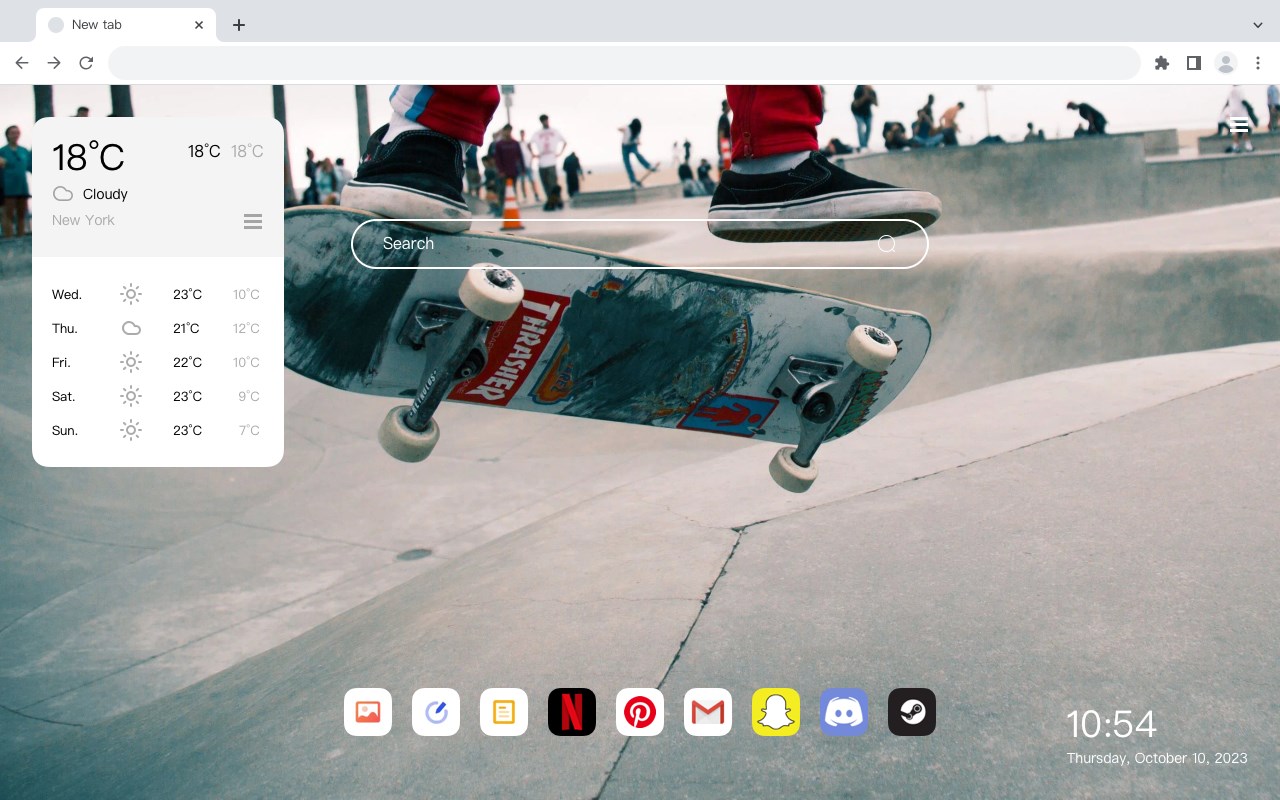Viewport: 1280px width, 800px height.
Task: Open the weather widget menu icon
Action: (253, 221)
